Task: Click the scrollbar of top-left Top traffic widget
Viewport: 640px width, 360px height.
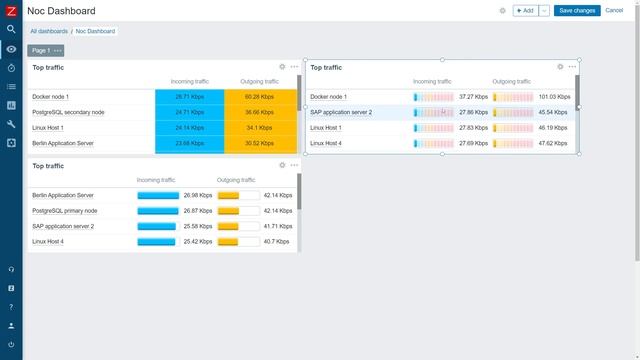Action: pyautogui.click(x=299, y=93)
